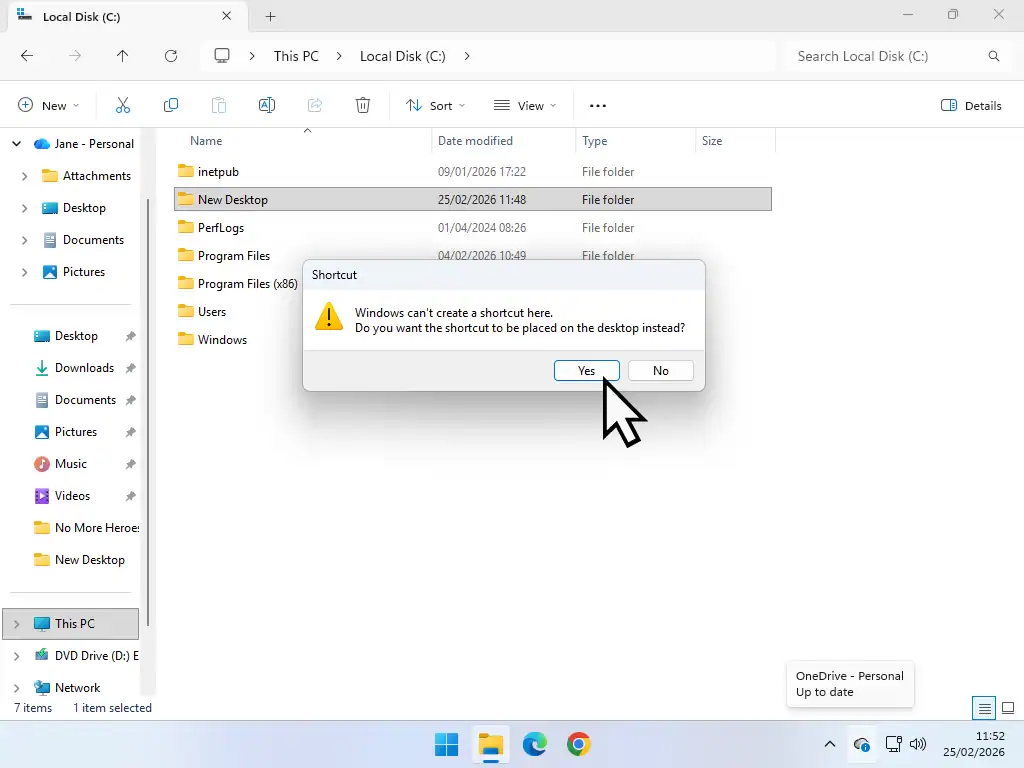
Task: Click the Share icon
Action: [x=315, y=105]
